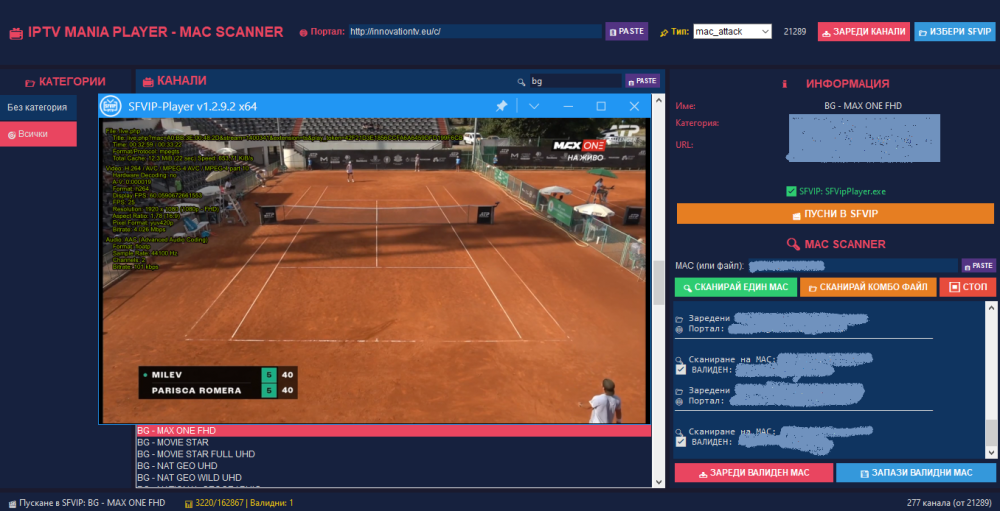Click Сканирай комбо файл button
This screenshot has height=511, width=1000.
point(868,287)
